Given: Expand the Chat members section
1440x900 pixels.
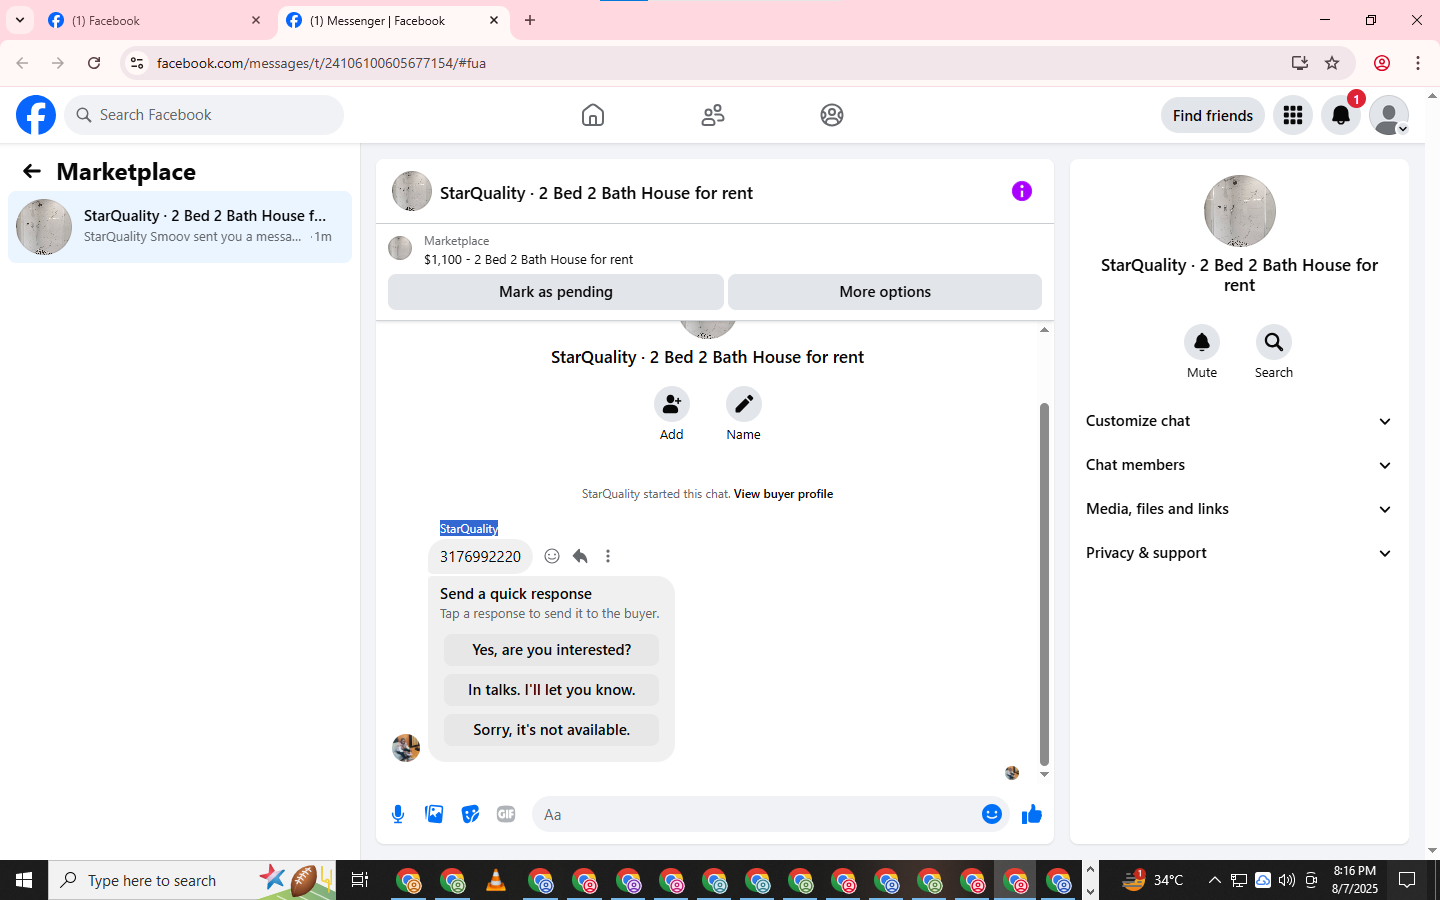Looking at the screenshot, I should (x=1240, y=465).
